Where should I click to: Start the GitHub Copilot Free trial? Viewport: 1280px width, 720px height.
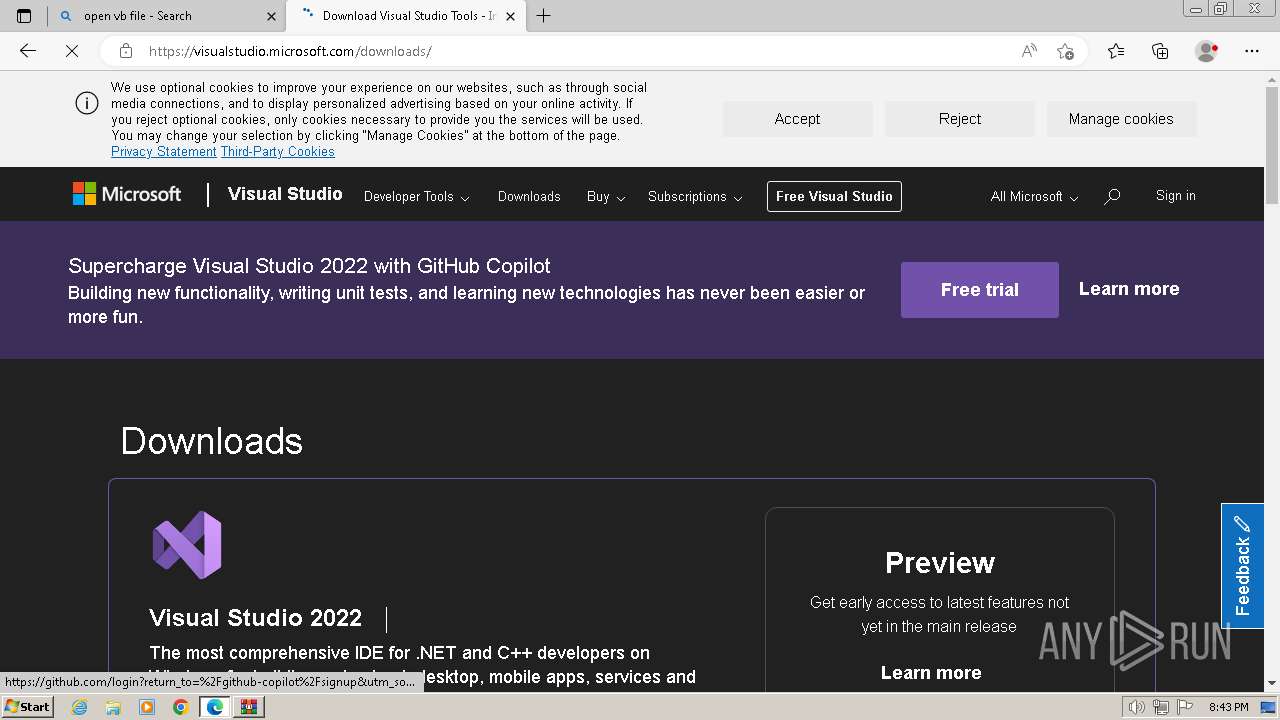[980, 290]
